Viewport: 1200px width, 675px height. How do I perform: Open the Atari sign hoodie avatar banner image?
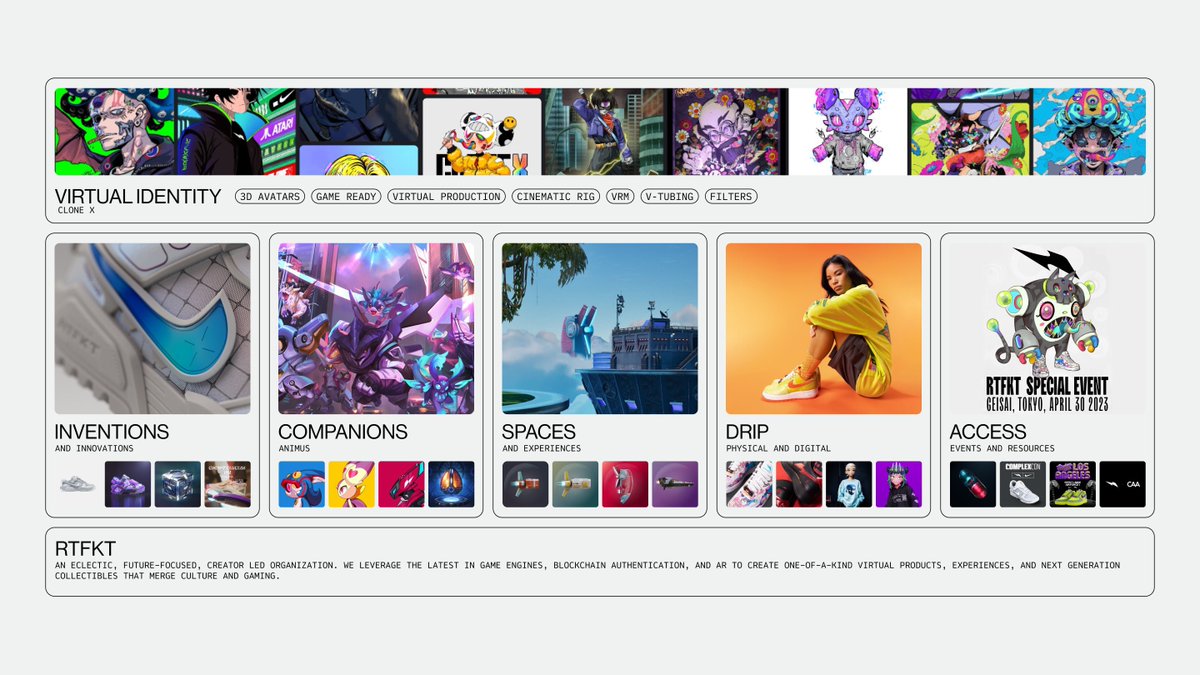(x=236, y=132)
